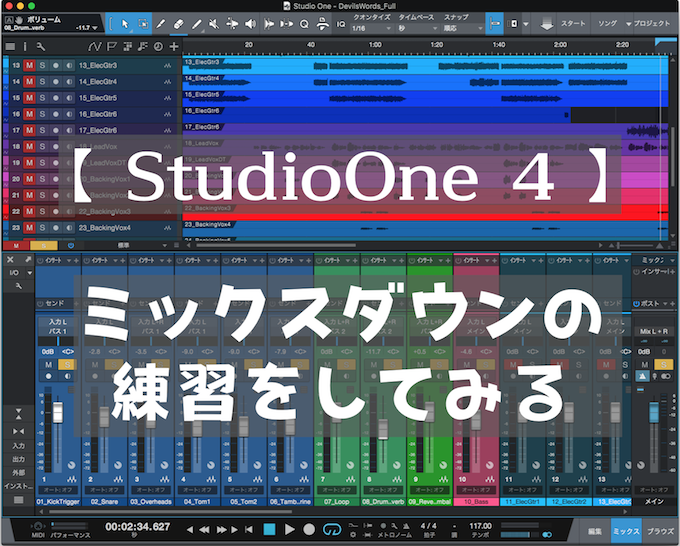Select the Eraser tool
The image size is (680, 546).
pyautogui.click(x=178, y=24)
